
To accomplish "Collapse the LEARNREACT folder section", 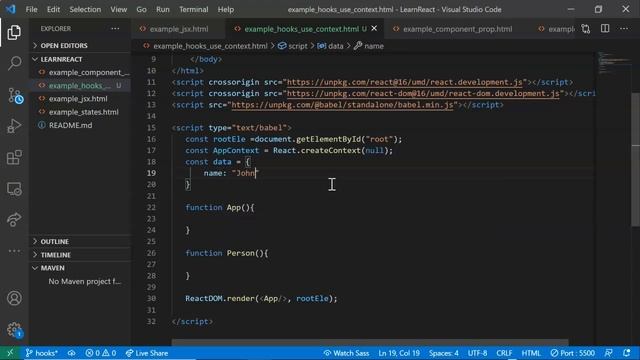I will pos(80,59).
